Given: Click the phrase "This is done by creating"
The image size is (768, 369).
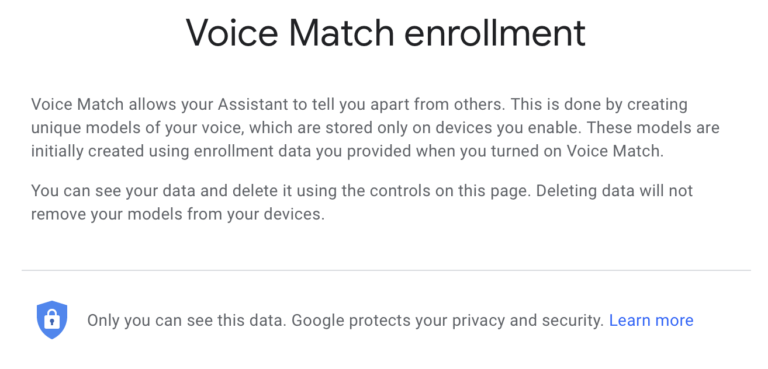Looking at the screenshot, I should click(x=592, y=104).
